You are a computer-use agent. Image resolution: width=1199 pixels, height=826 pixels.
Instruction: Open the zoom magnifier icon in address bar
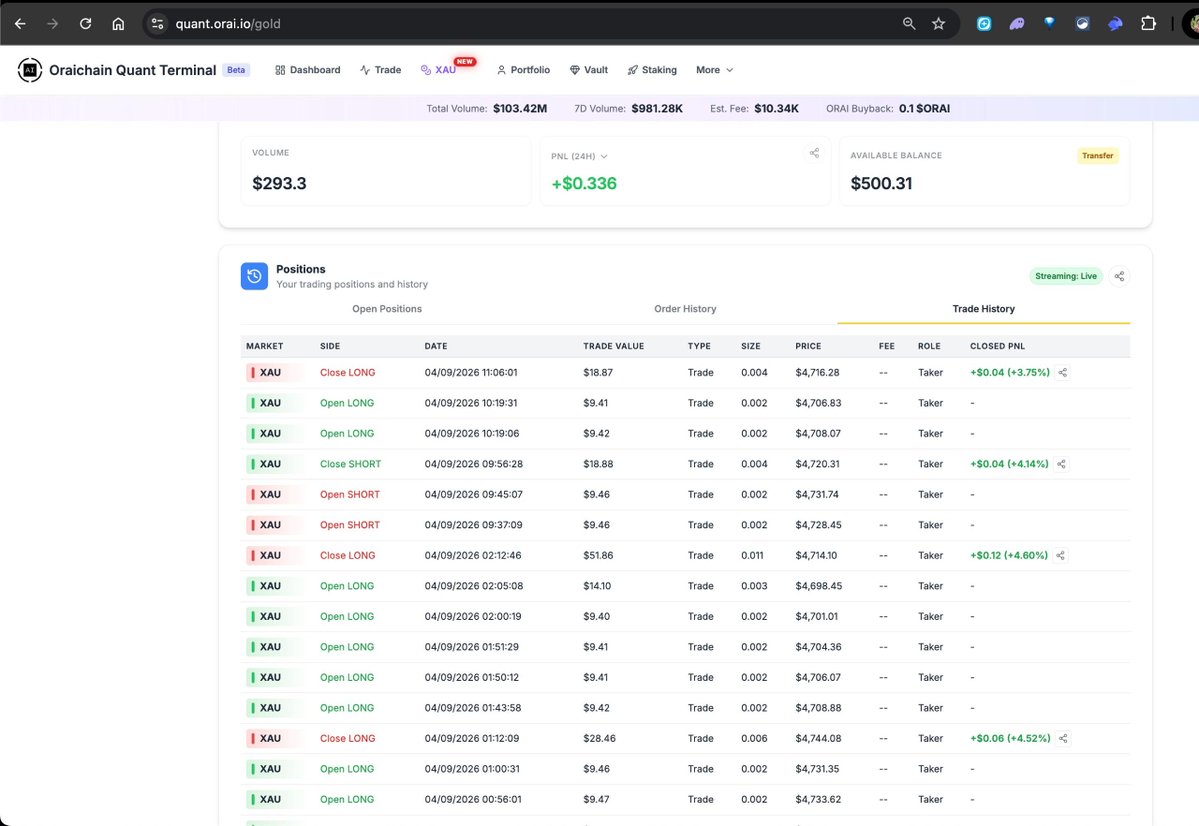pyautogui.click(x=909, y=24)
